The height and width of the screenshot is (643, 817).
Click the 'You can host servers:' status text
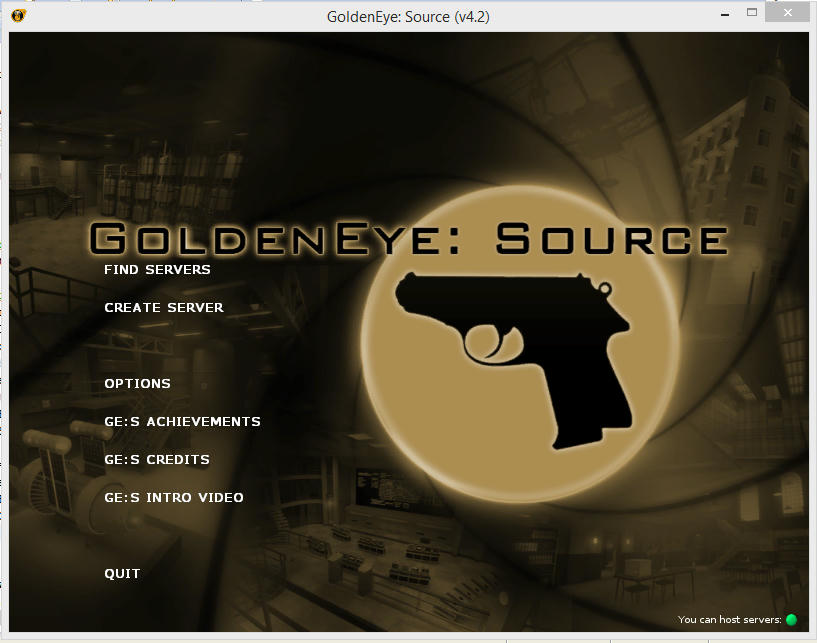pos(729,620)
